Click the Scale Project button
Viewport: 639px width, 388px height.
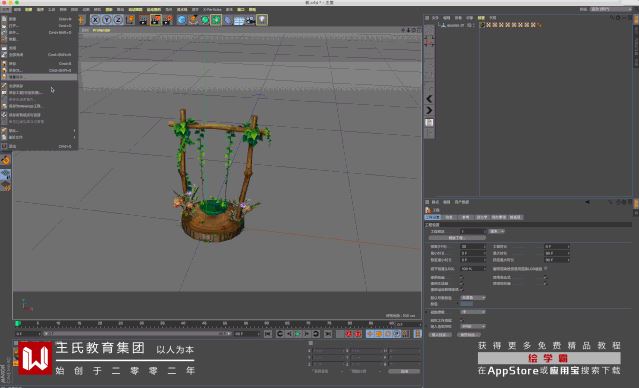(456, 238)
